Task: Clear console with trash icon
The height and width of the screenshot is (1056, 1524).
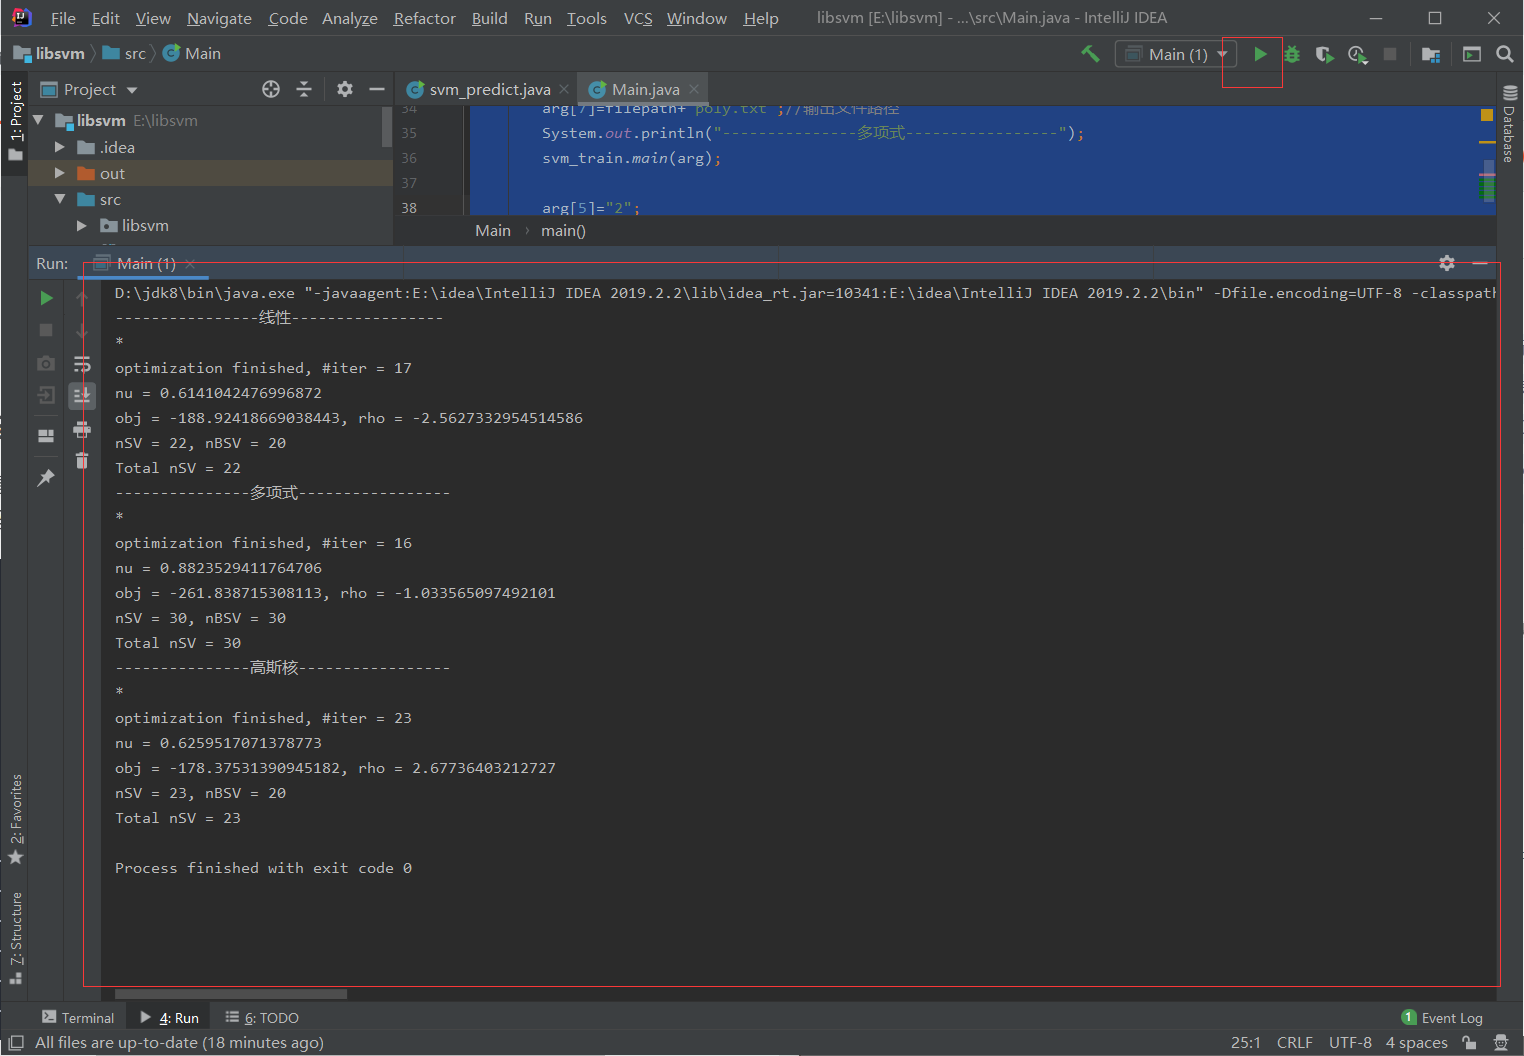Action: point(82,461)
